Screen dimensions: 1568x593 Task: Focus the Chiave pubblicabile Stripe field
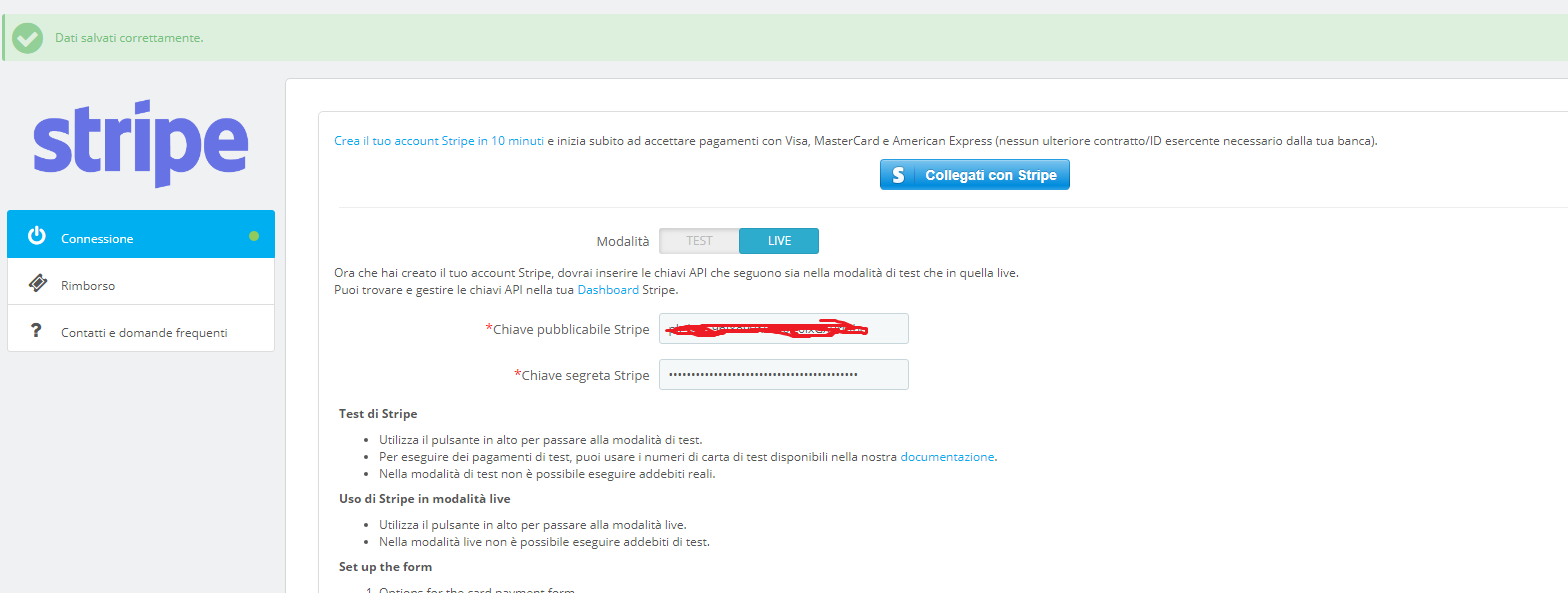click(784, 329)
